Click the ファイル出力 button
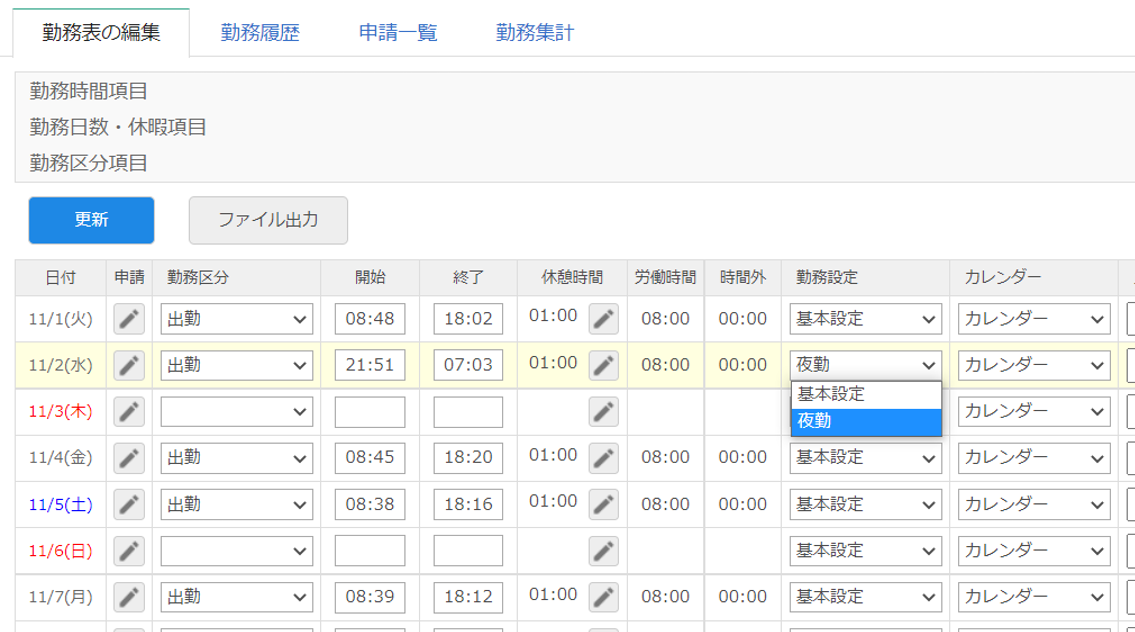 click(x=268, y=221)
